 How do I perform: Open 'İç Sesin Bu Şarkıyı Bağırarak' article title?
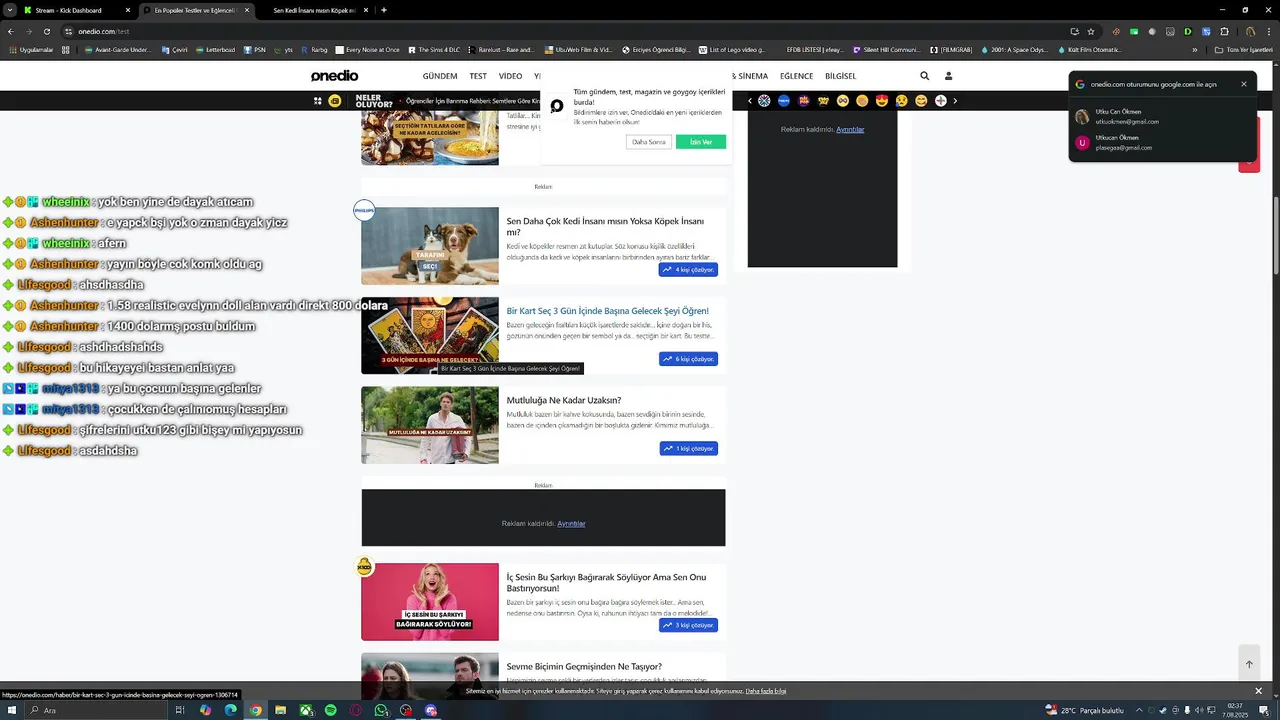[606, 582]
